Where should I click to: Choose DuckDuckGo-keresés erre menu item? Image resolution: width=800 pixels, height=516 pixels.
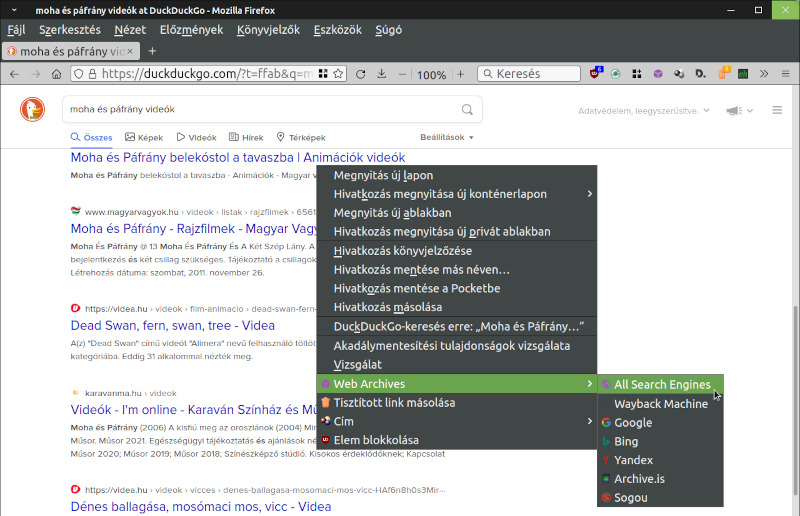click(x=457, y=327)
